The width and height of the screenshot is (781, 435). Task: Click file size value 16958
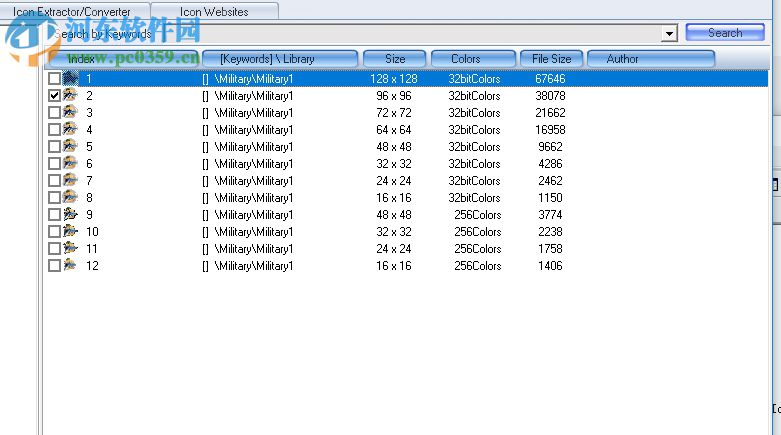[x=550, y=130]
